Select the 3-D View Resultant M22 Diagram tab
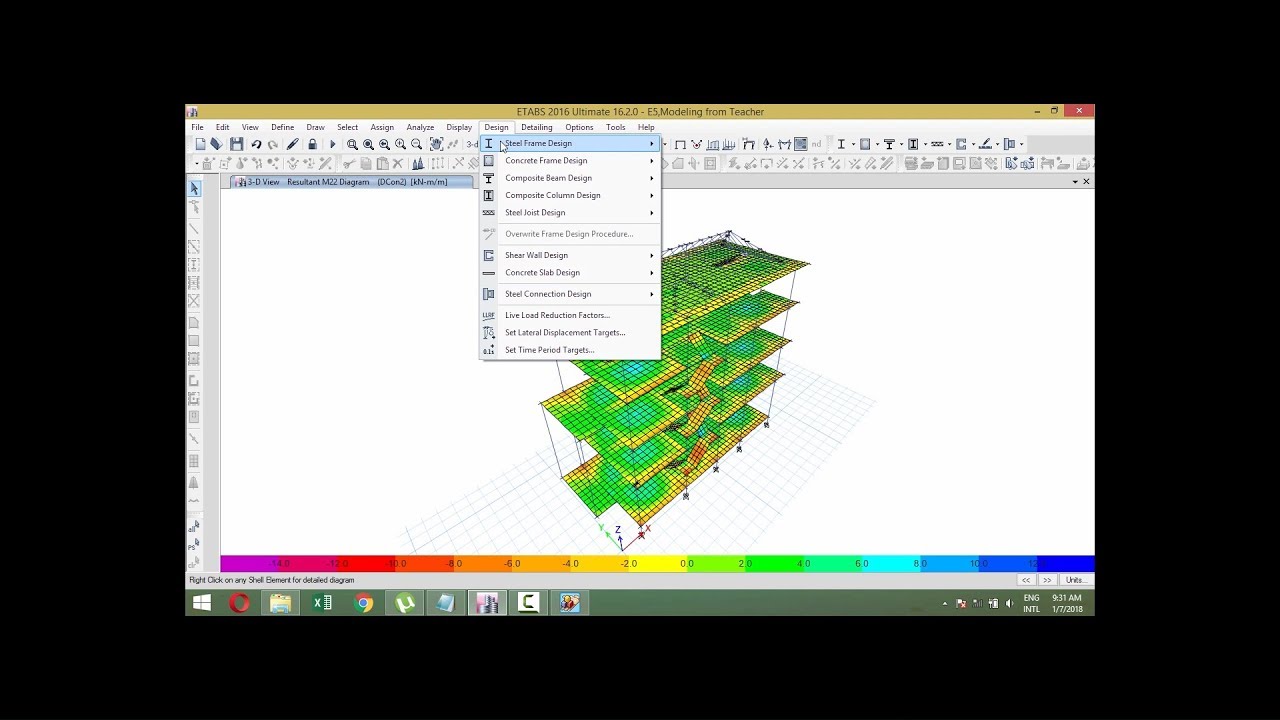The height and width of the screenshot is (720, 1280). (352, 182)
